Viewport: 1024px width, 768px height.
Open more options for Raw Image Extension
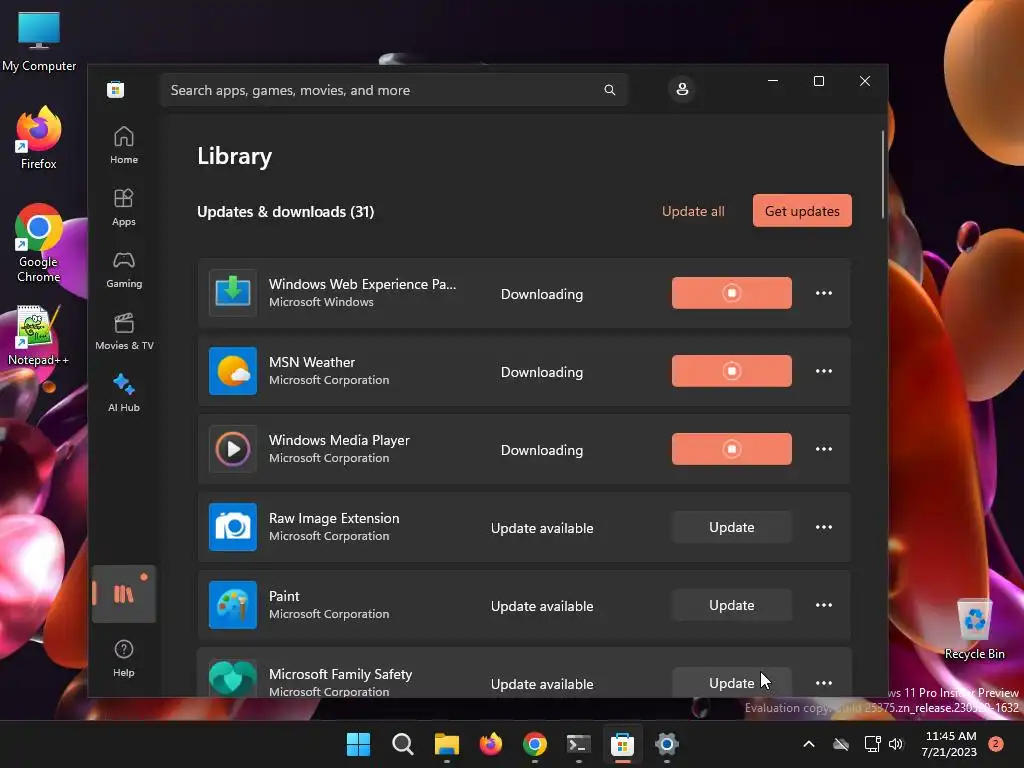(x=824, y=527)
